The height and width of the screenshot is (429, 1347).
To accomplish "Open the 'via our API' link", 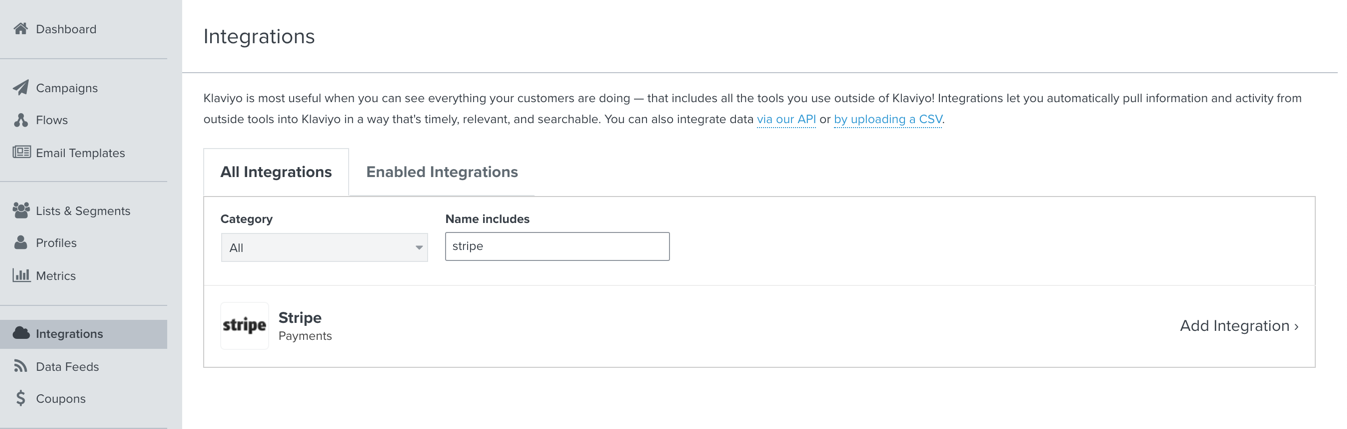I will 786,119.
